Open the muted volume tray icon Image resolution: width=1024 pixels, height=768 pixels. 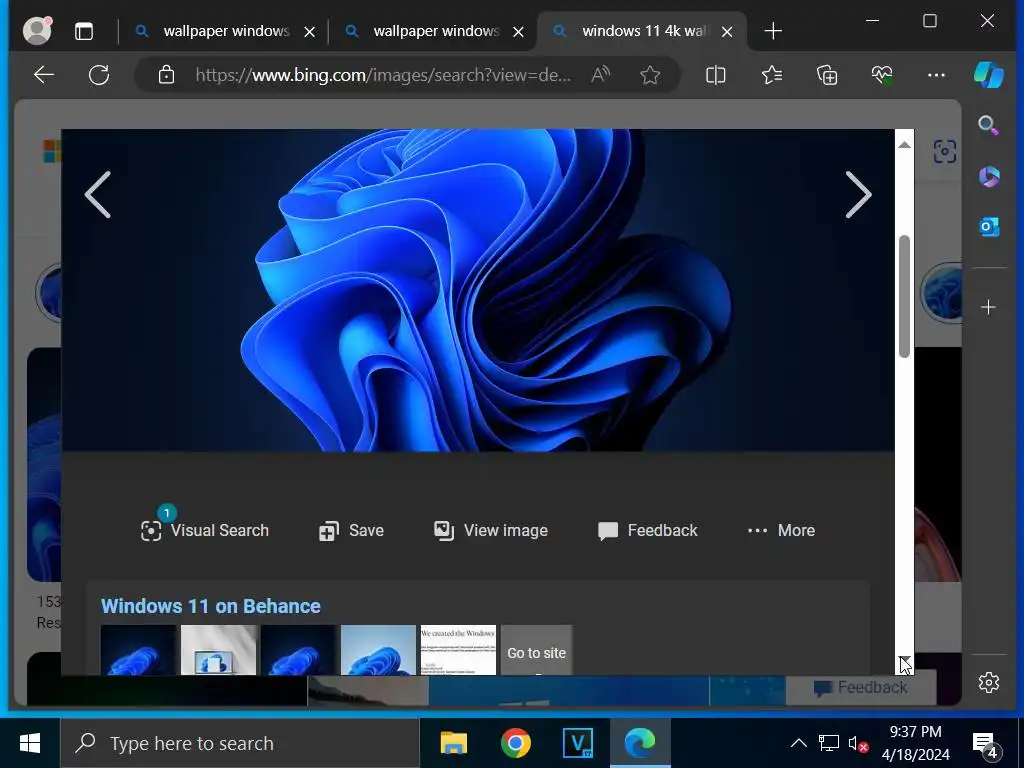point(858,743)
